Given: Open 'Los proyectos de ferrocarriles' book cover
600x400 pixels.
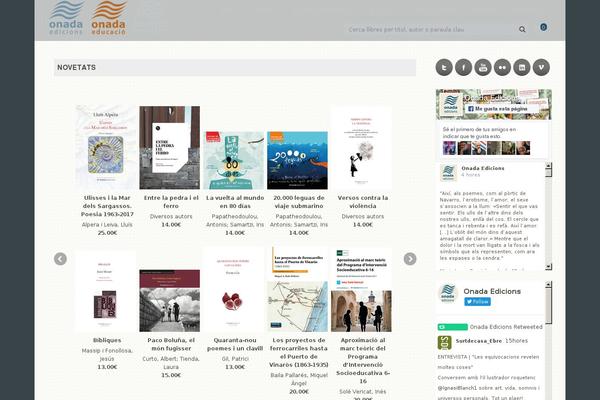Looking at the screenshot, I should (x=297, y=290).
